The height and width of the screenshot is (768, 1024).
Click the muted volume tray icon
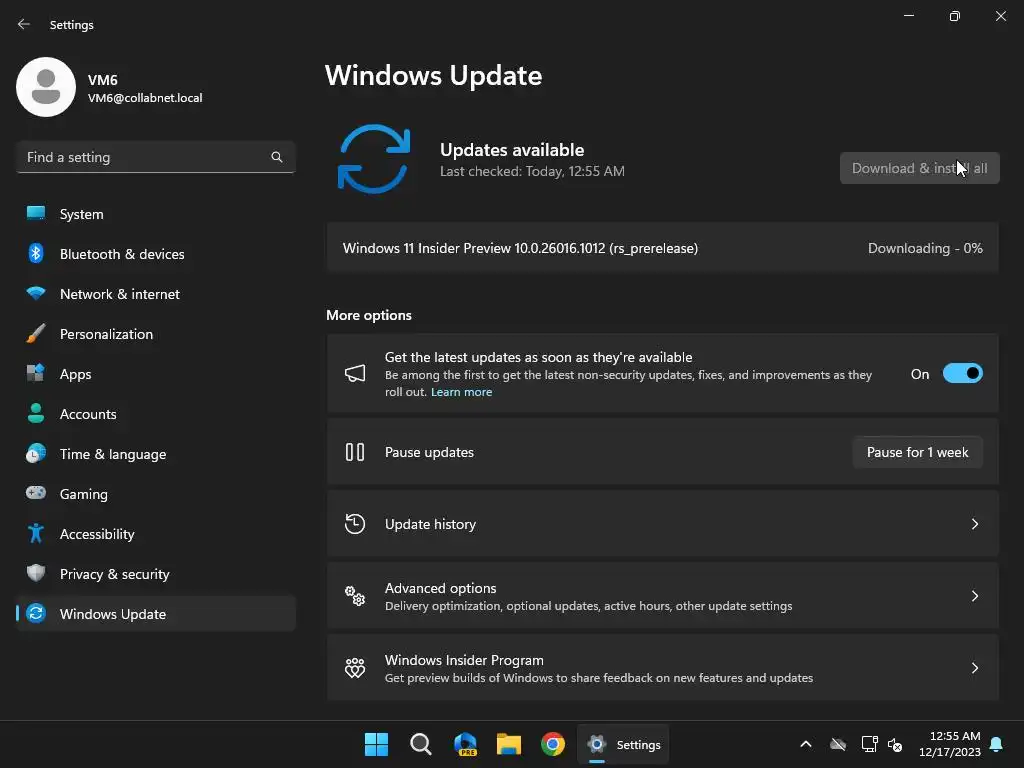(x=895, y=744)
